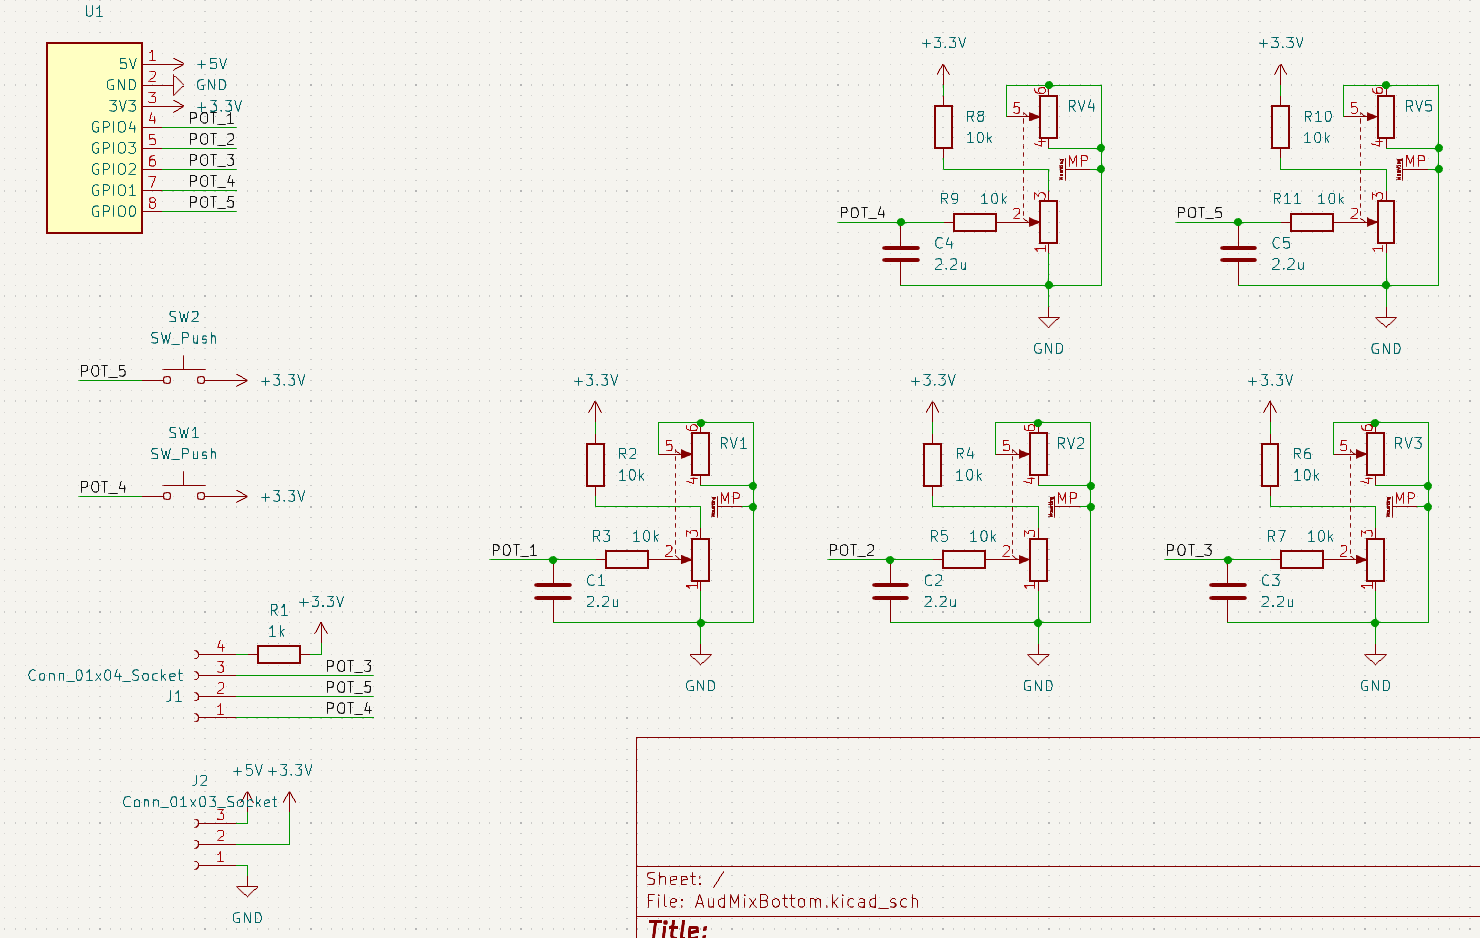Select the J2 reference designator text
1480x938 pixels.
tap(200, 781)
